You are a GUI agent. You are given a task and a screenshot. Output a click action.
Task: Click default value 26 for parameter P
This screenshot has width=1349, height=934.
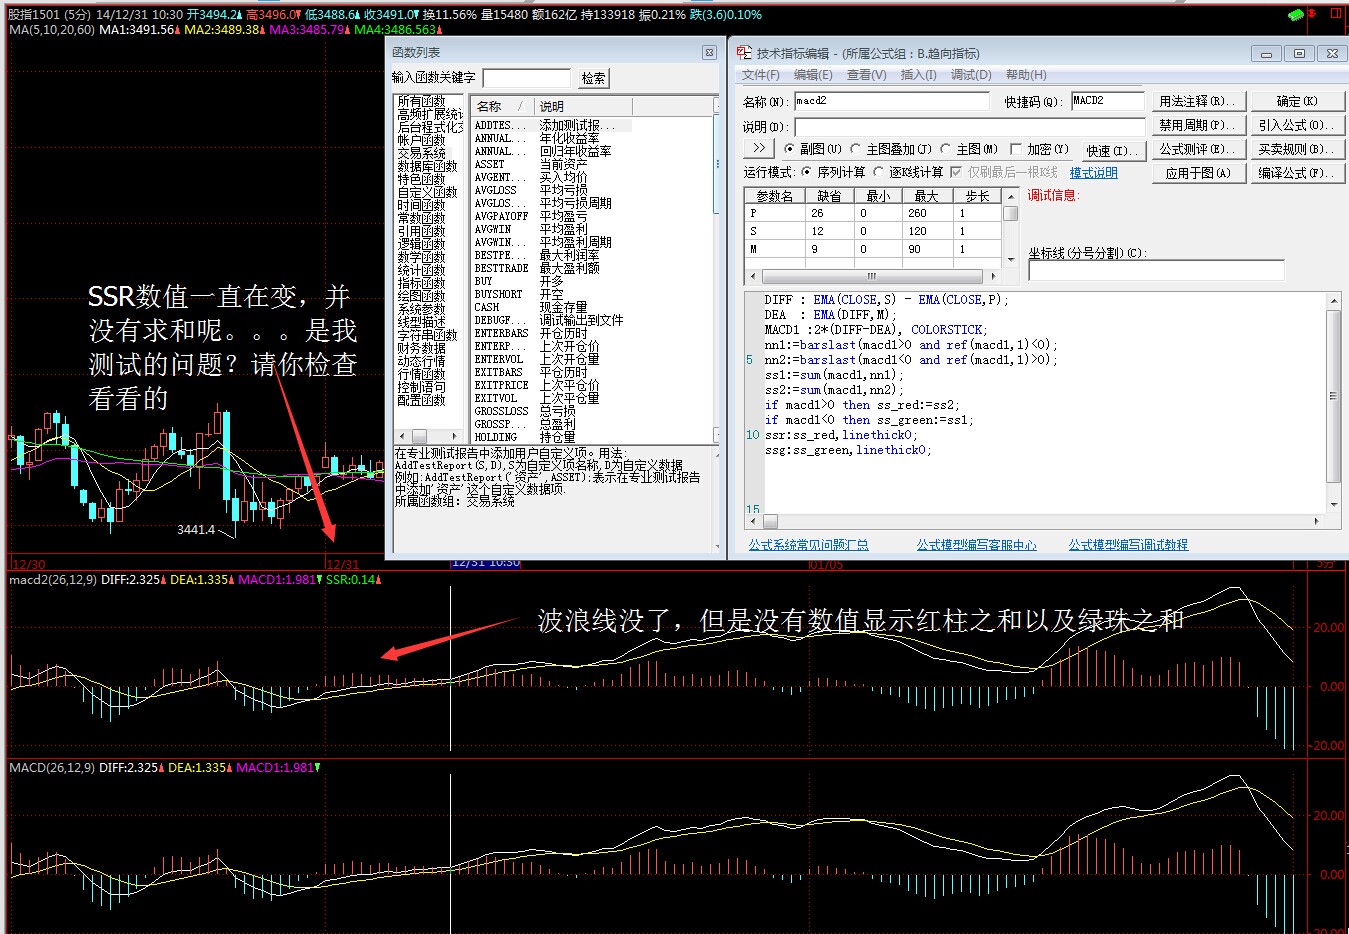829,213
